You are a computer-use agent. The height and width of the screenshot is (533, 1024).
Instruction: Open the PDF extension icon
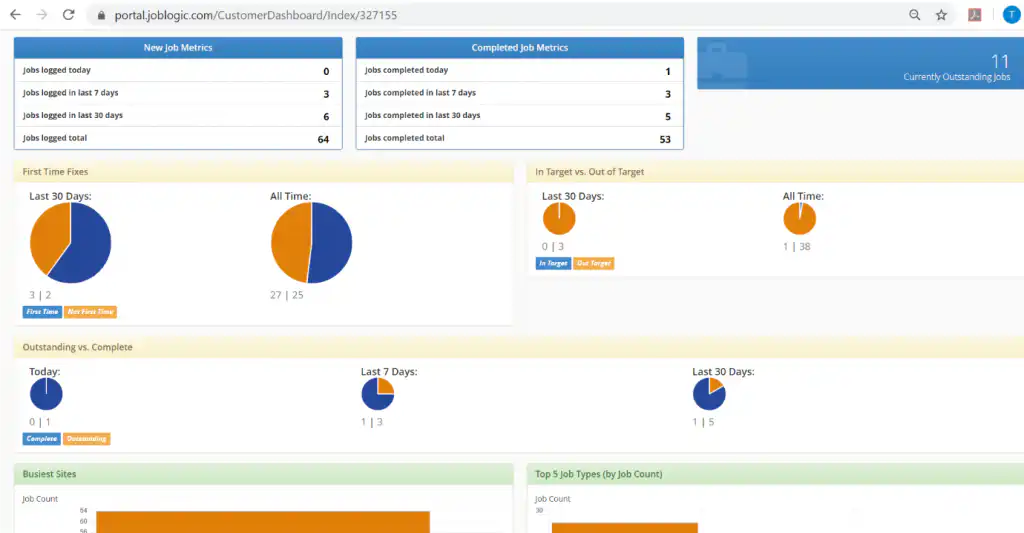pyautogui.click(x=974, y=14)
